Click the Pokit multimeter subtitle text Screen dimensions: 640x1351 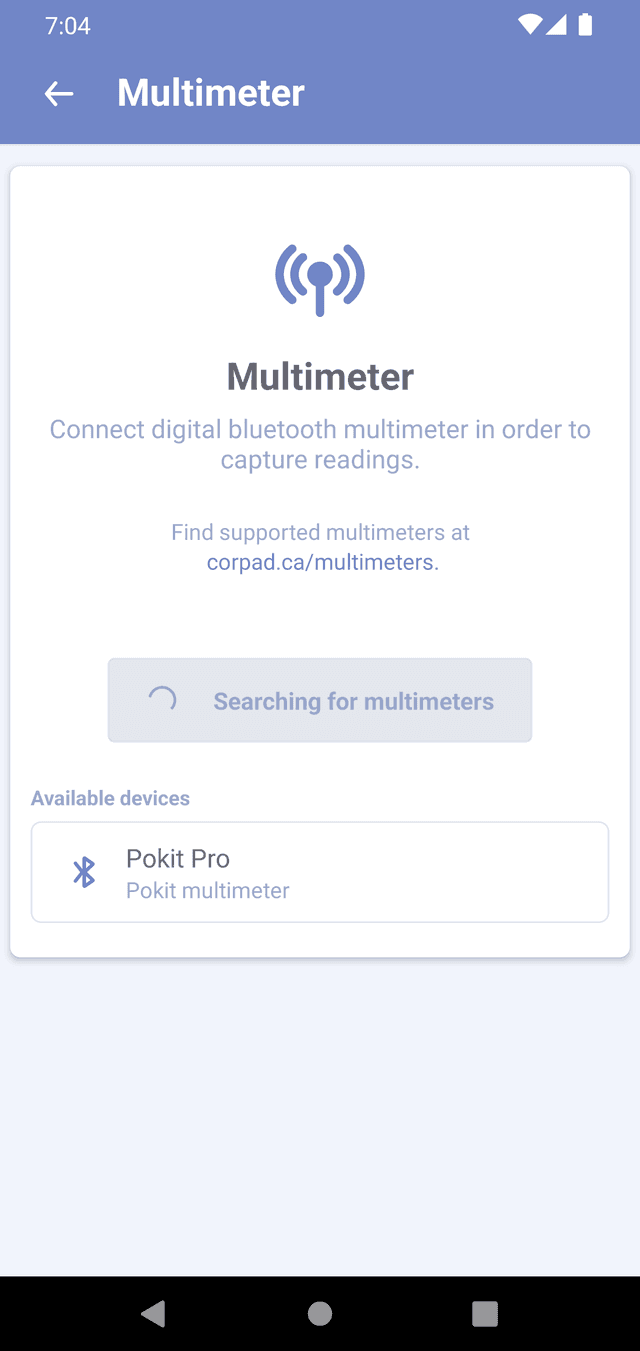(207, 890)
